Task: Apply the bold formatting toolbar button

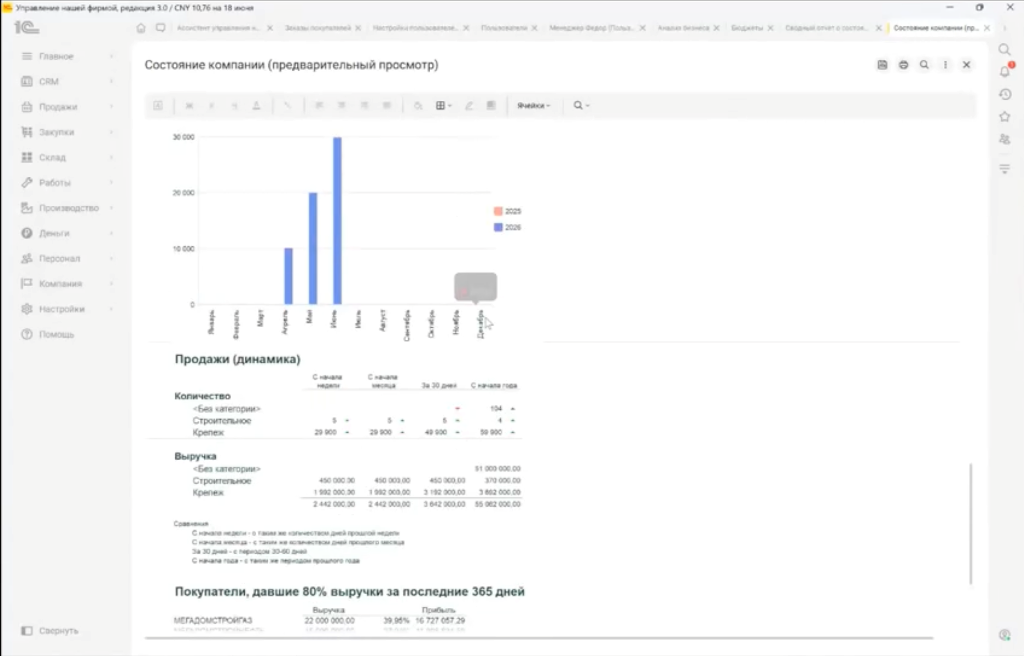Action: point(189,105)
